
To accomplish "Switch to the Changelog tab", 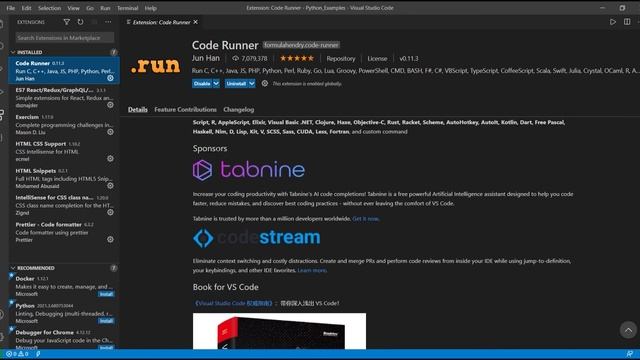I will [x=238, y=109].
